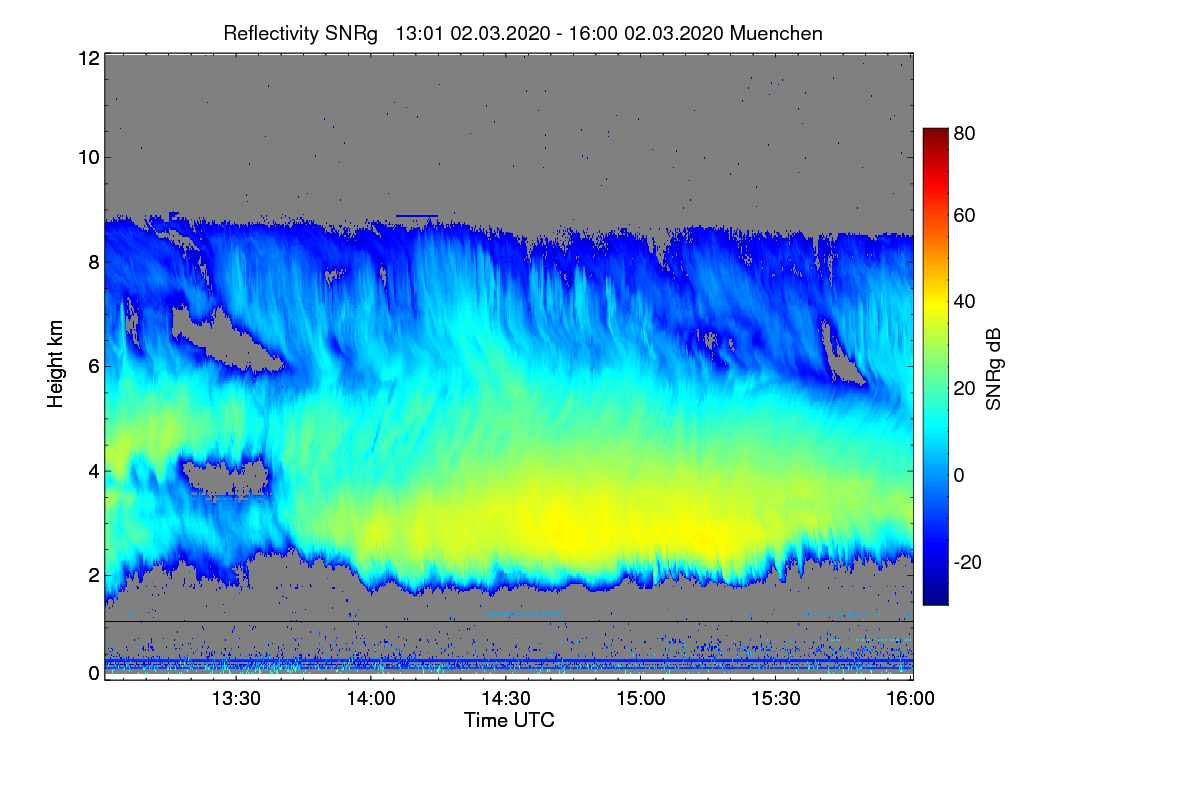Click the 60 colorbar tick label
This screenshot has height=800, width=1200.
pos(964,215)
